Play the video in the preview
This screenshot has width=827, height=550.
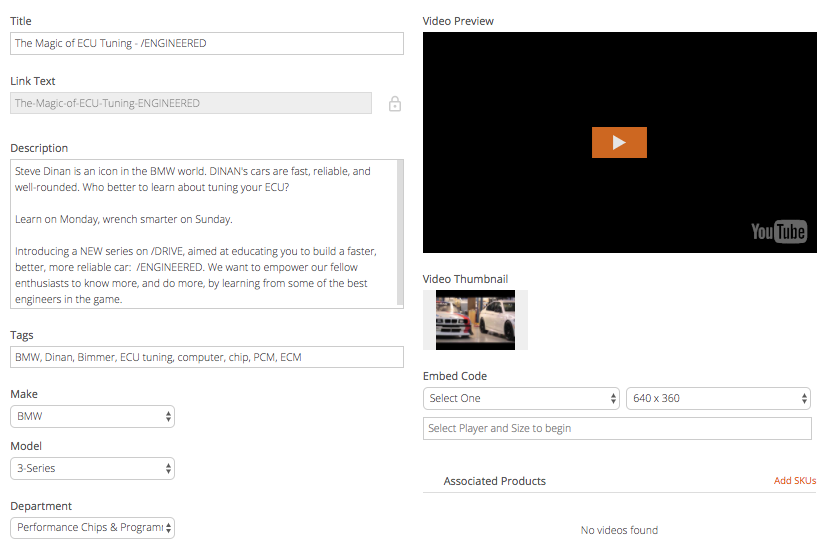(619, 142)
